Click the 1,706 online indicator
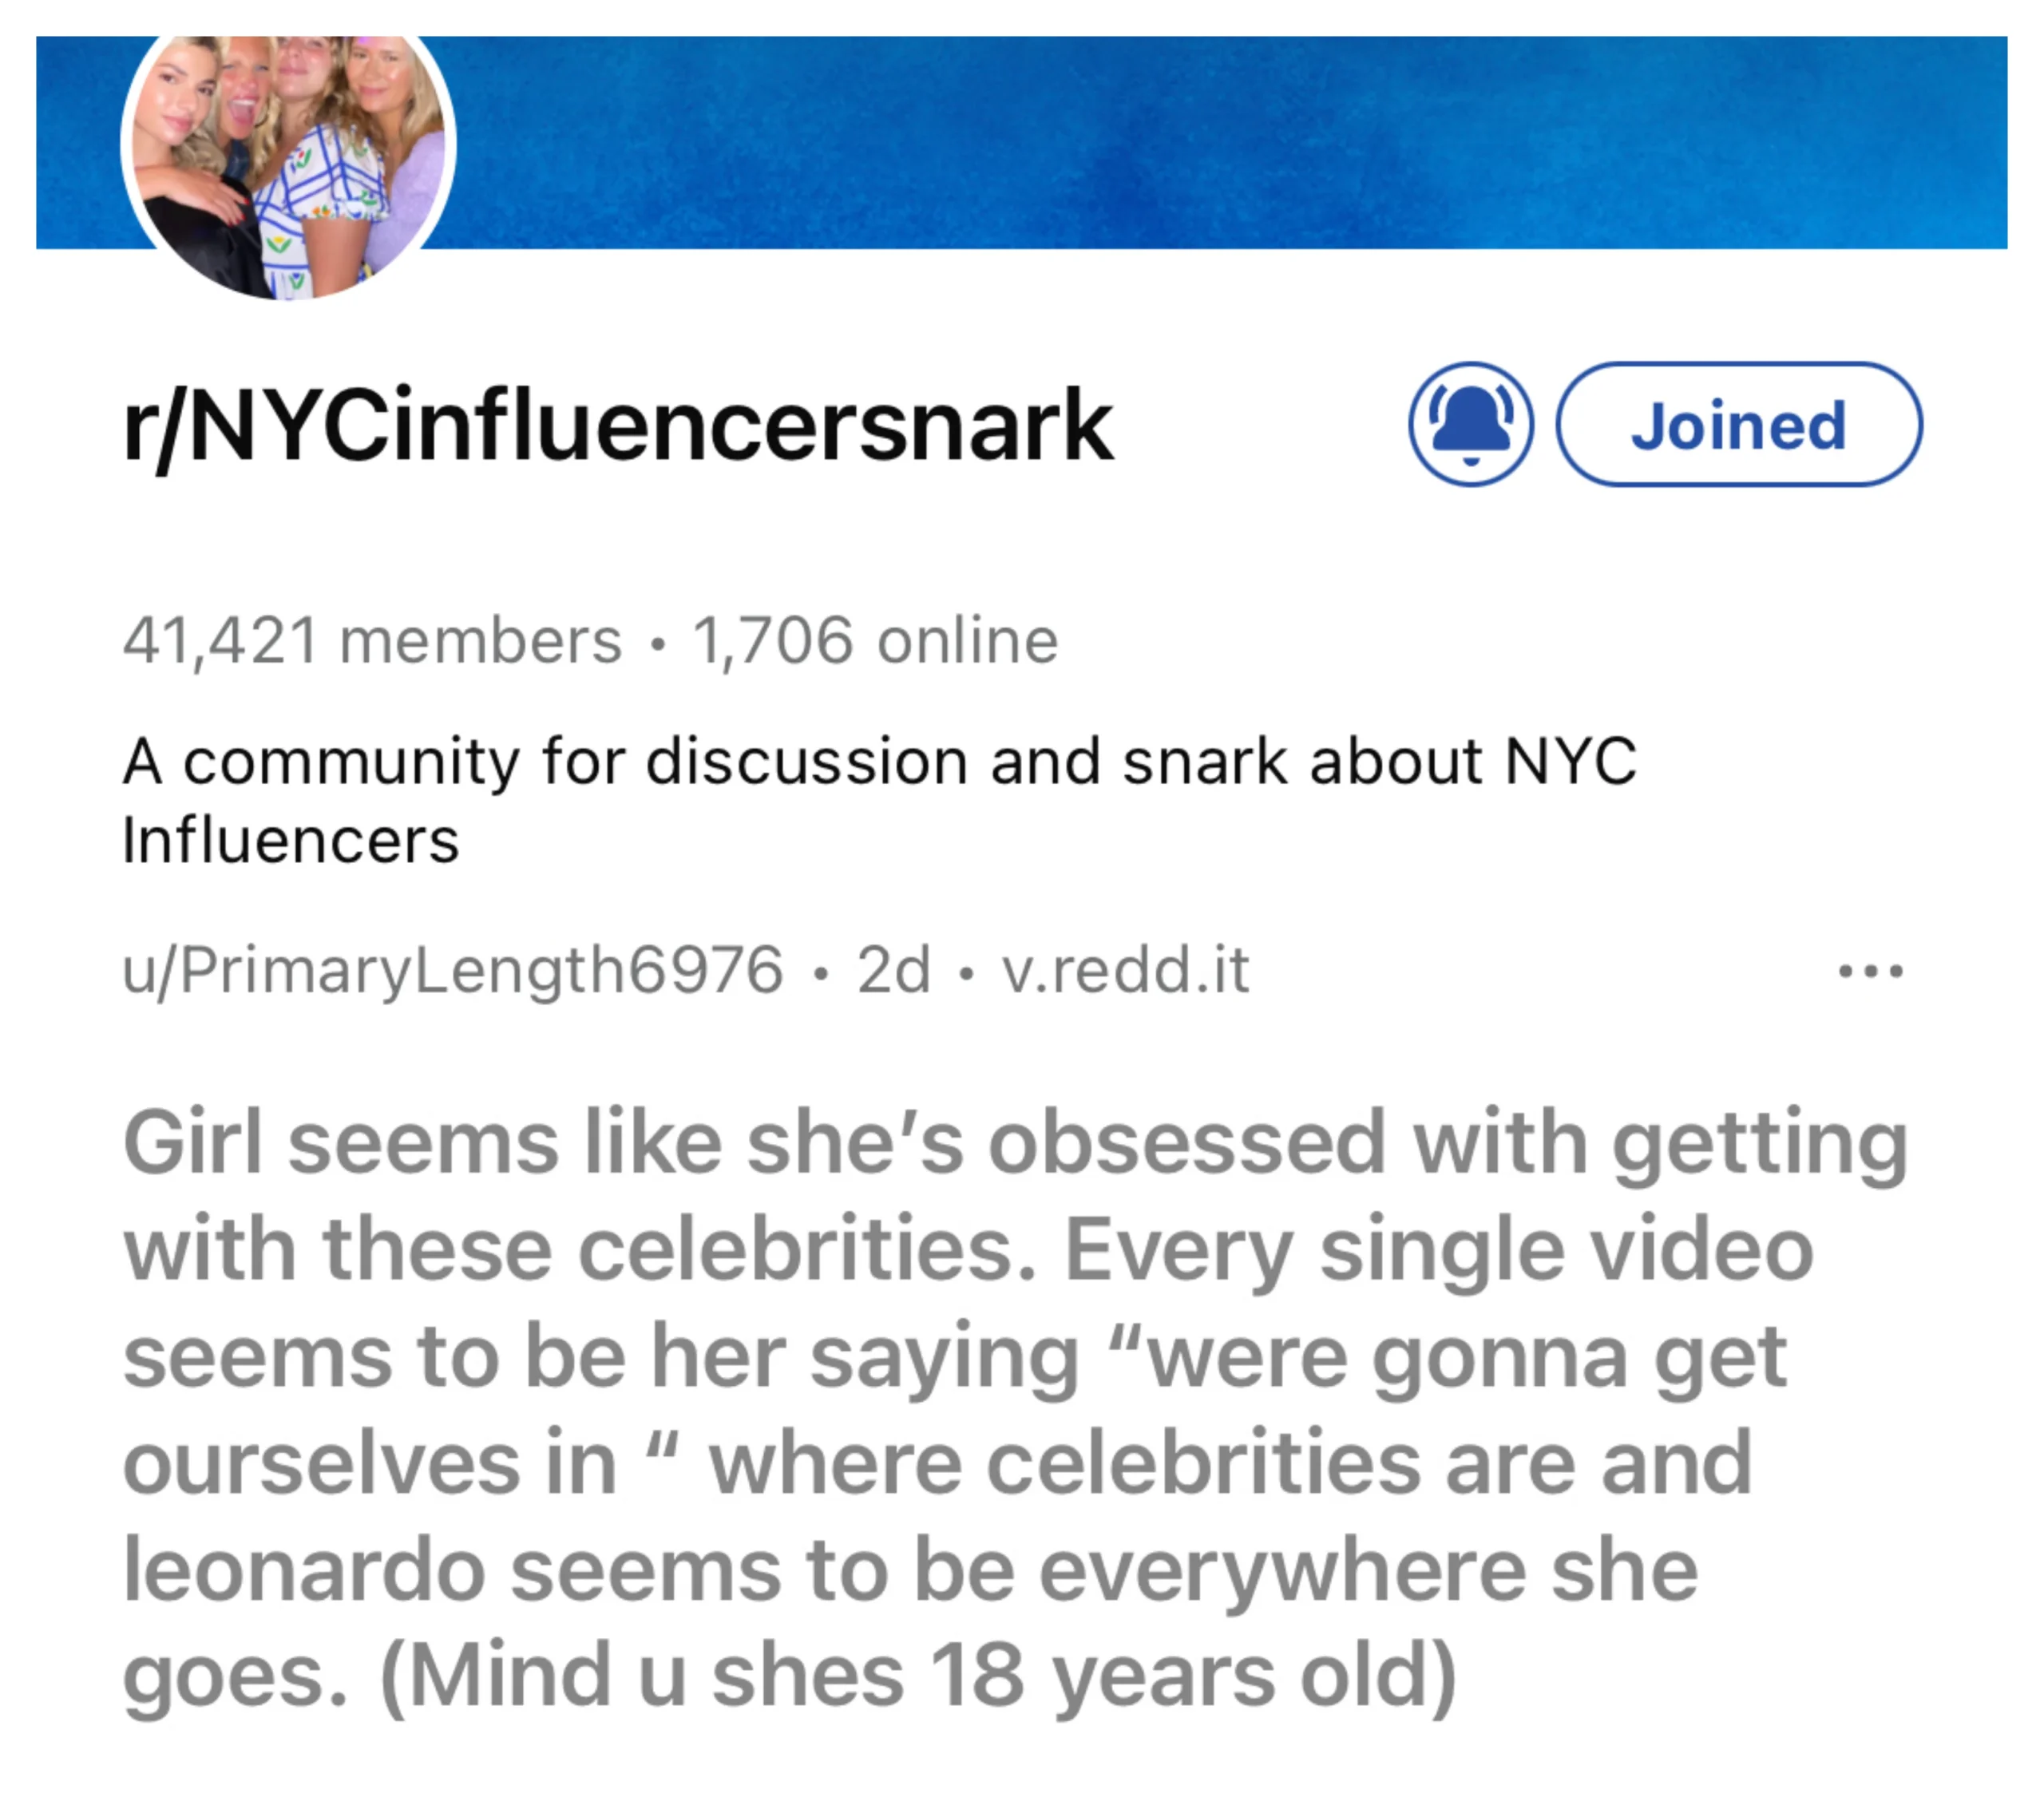This screenshot has width=2044, height=1801. click(x=875, y=640)
